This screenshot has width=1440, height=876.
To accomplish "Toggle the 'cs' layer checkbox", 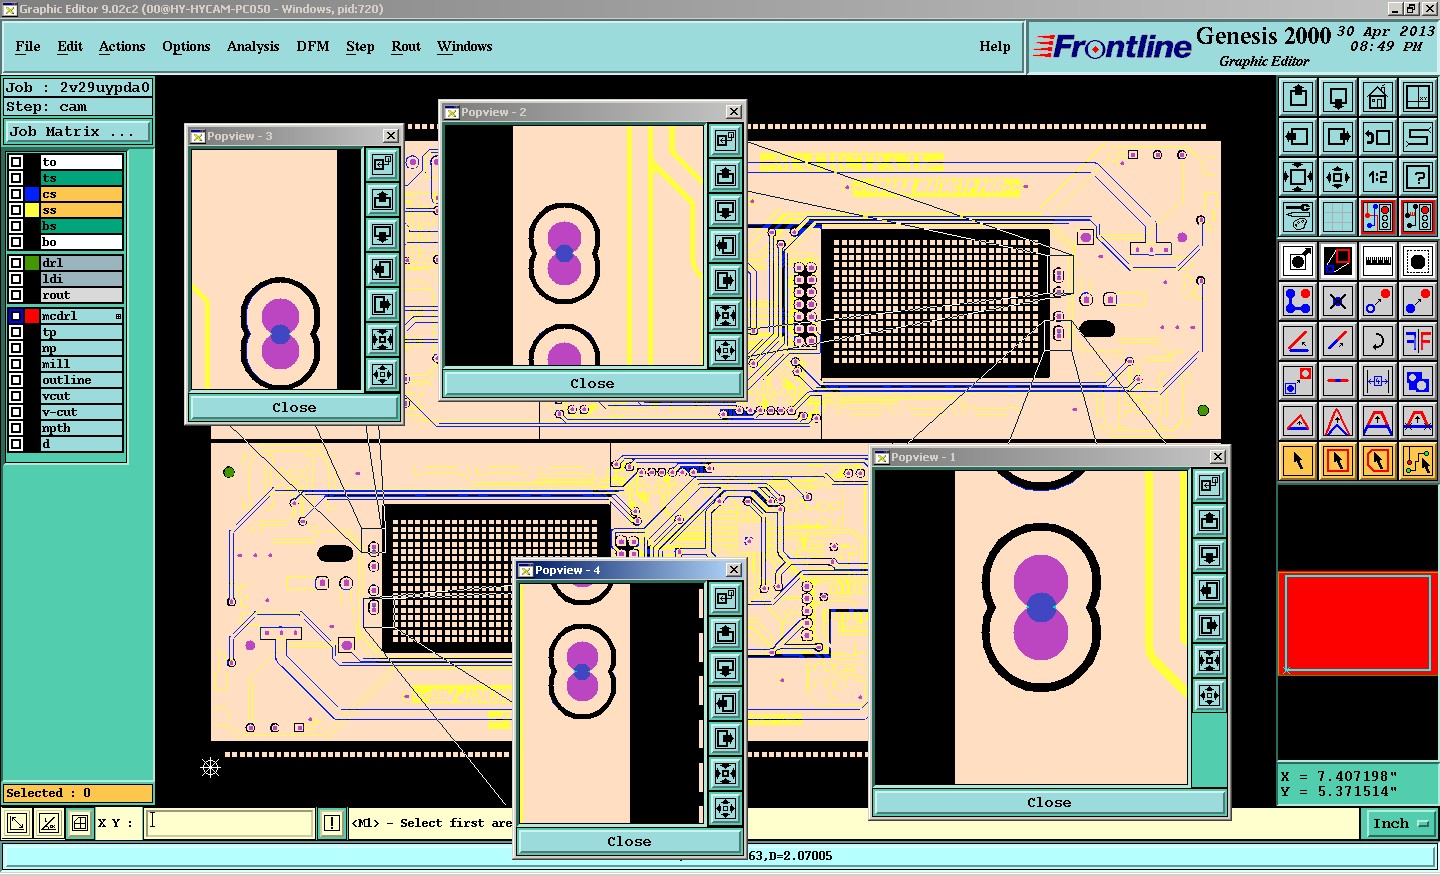I will click(16, 194).
